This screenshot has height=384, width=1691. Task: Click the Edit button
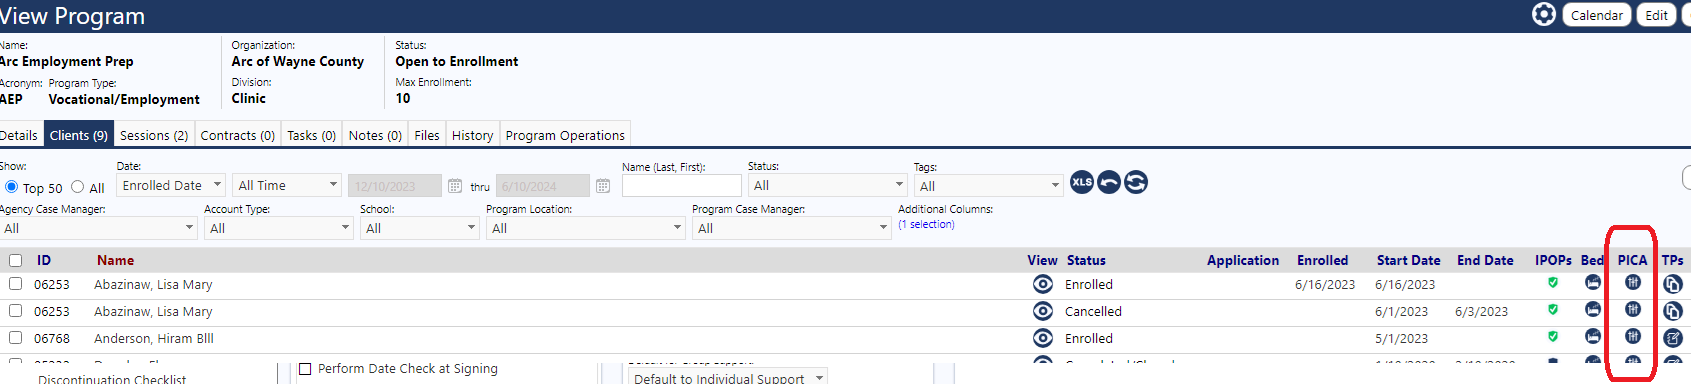(1656, 15)
